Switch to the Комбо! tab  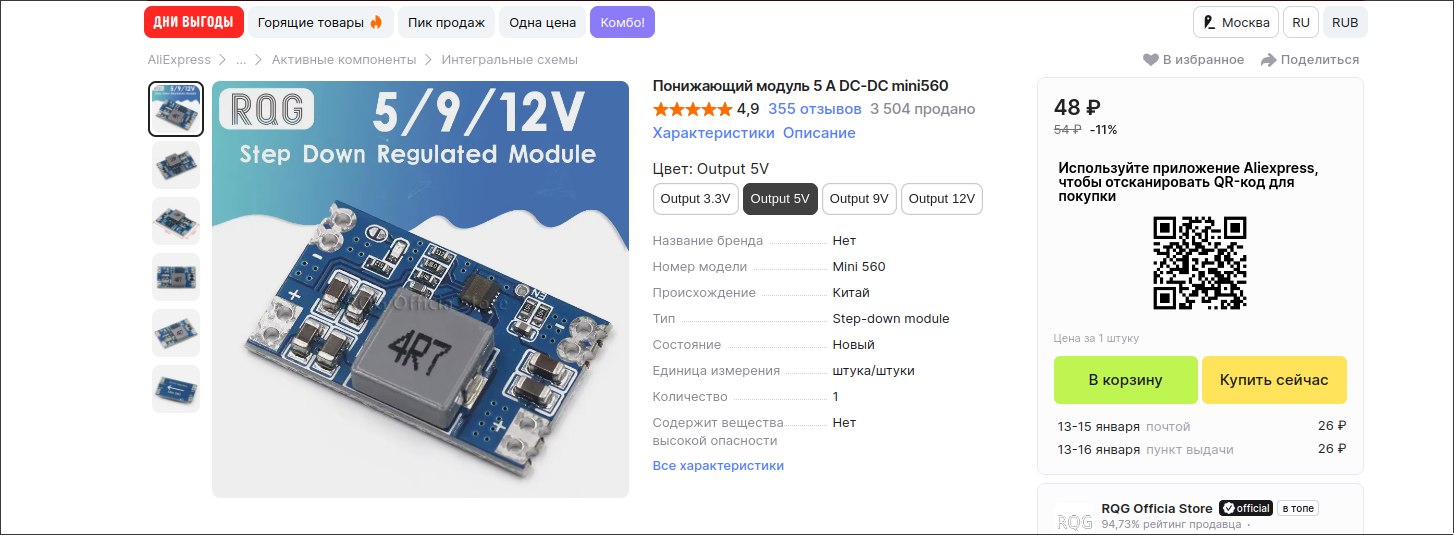622,22
